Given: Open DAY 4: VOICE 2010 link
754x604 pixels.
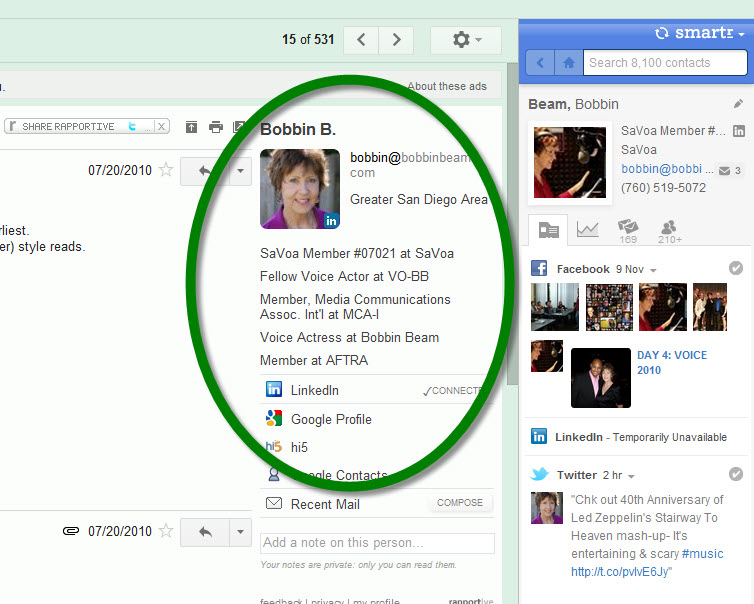Looking at the screenshot, I should [x=672, y=363].
